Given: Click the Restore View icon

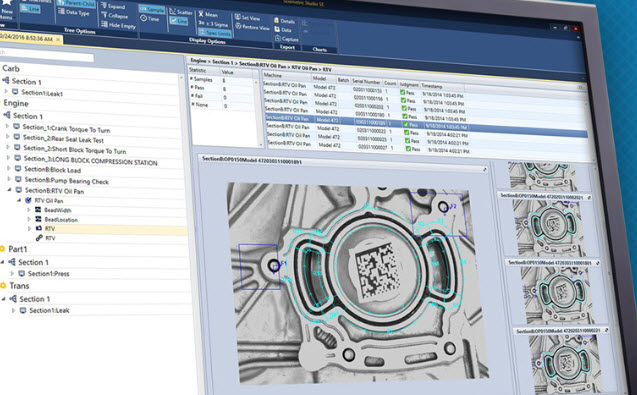Looking at the screenshot, I should coord(238,26).
